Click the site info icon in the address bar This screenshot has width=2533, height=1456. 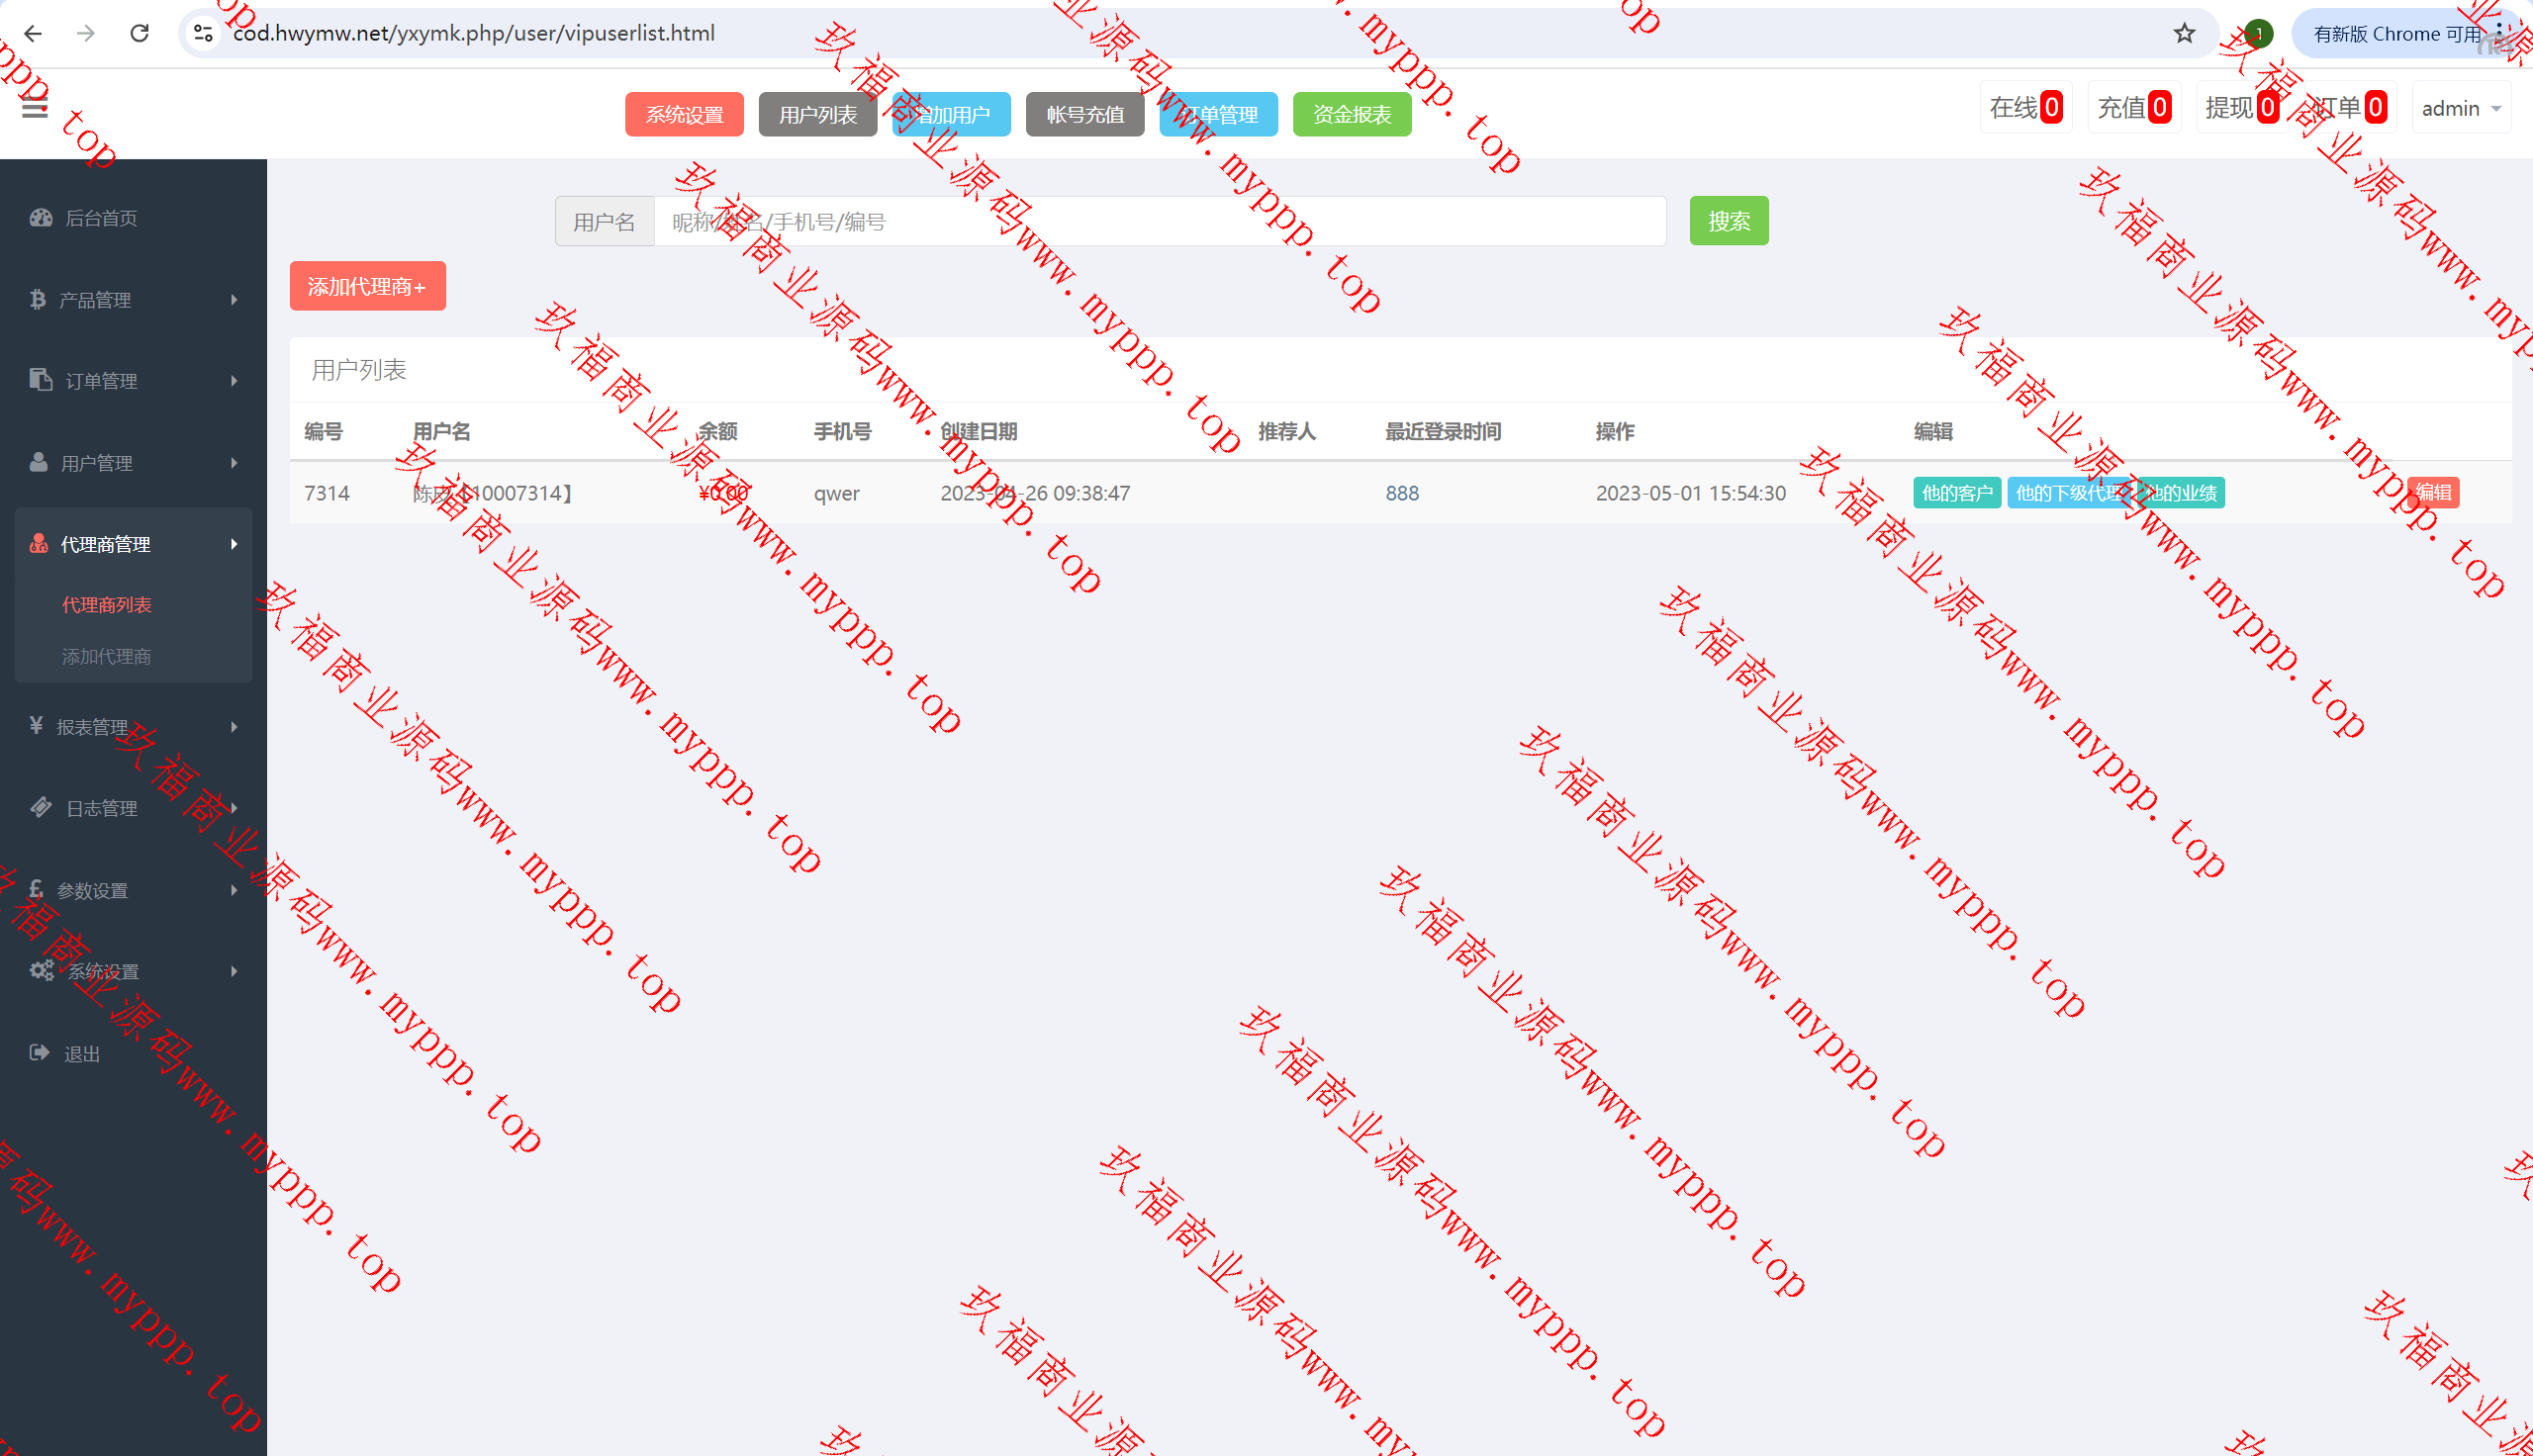click(204, 33)
